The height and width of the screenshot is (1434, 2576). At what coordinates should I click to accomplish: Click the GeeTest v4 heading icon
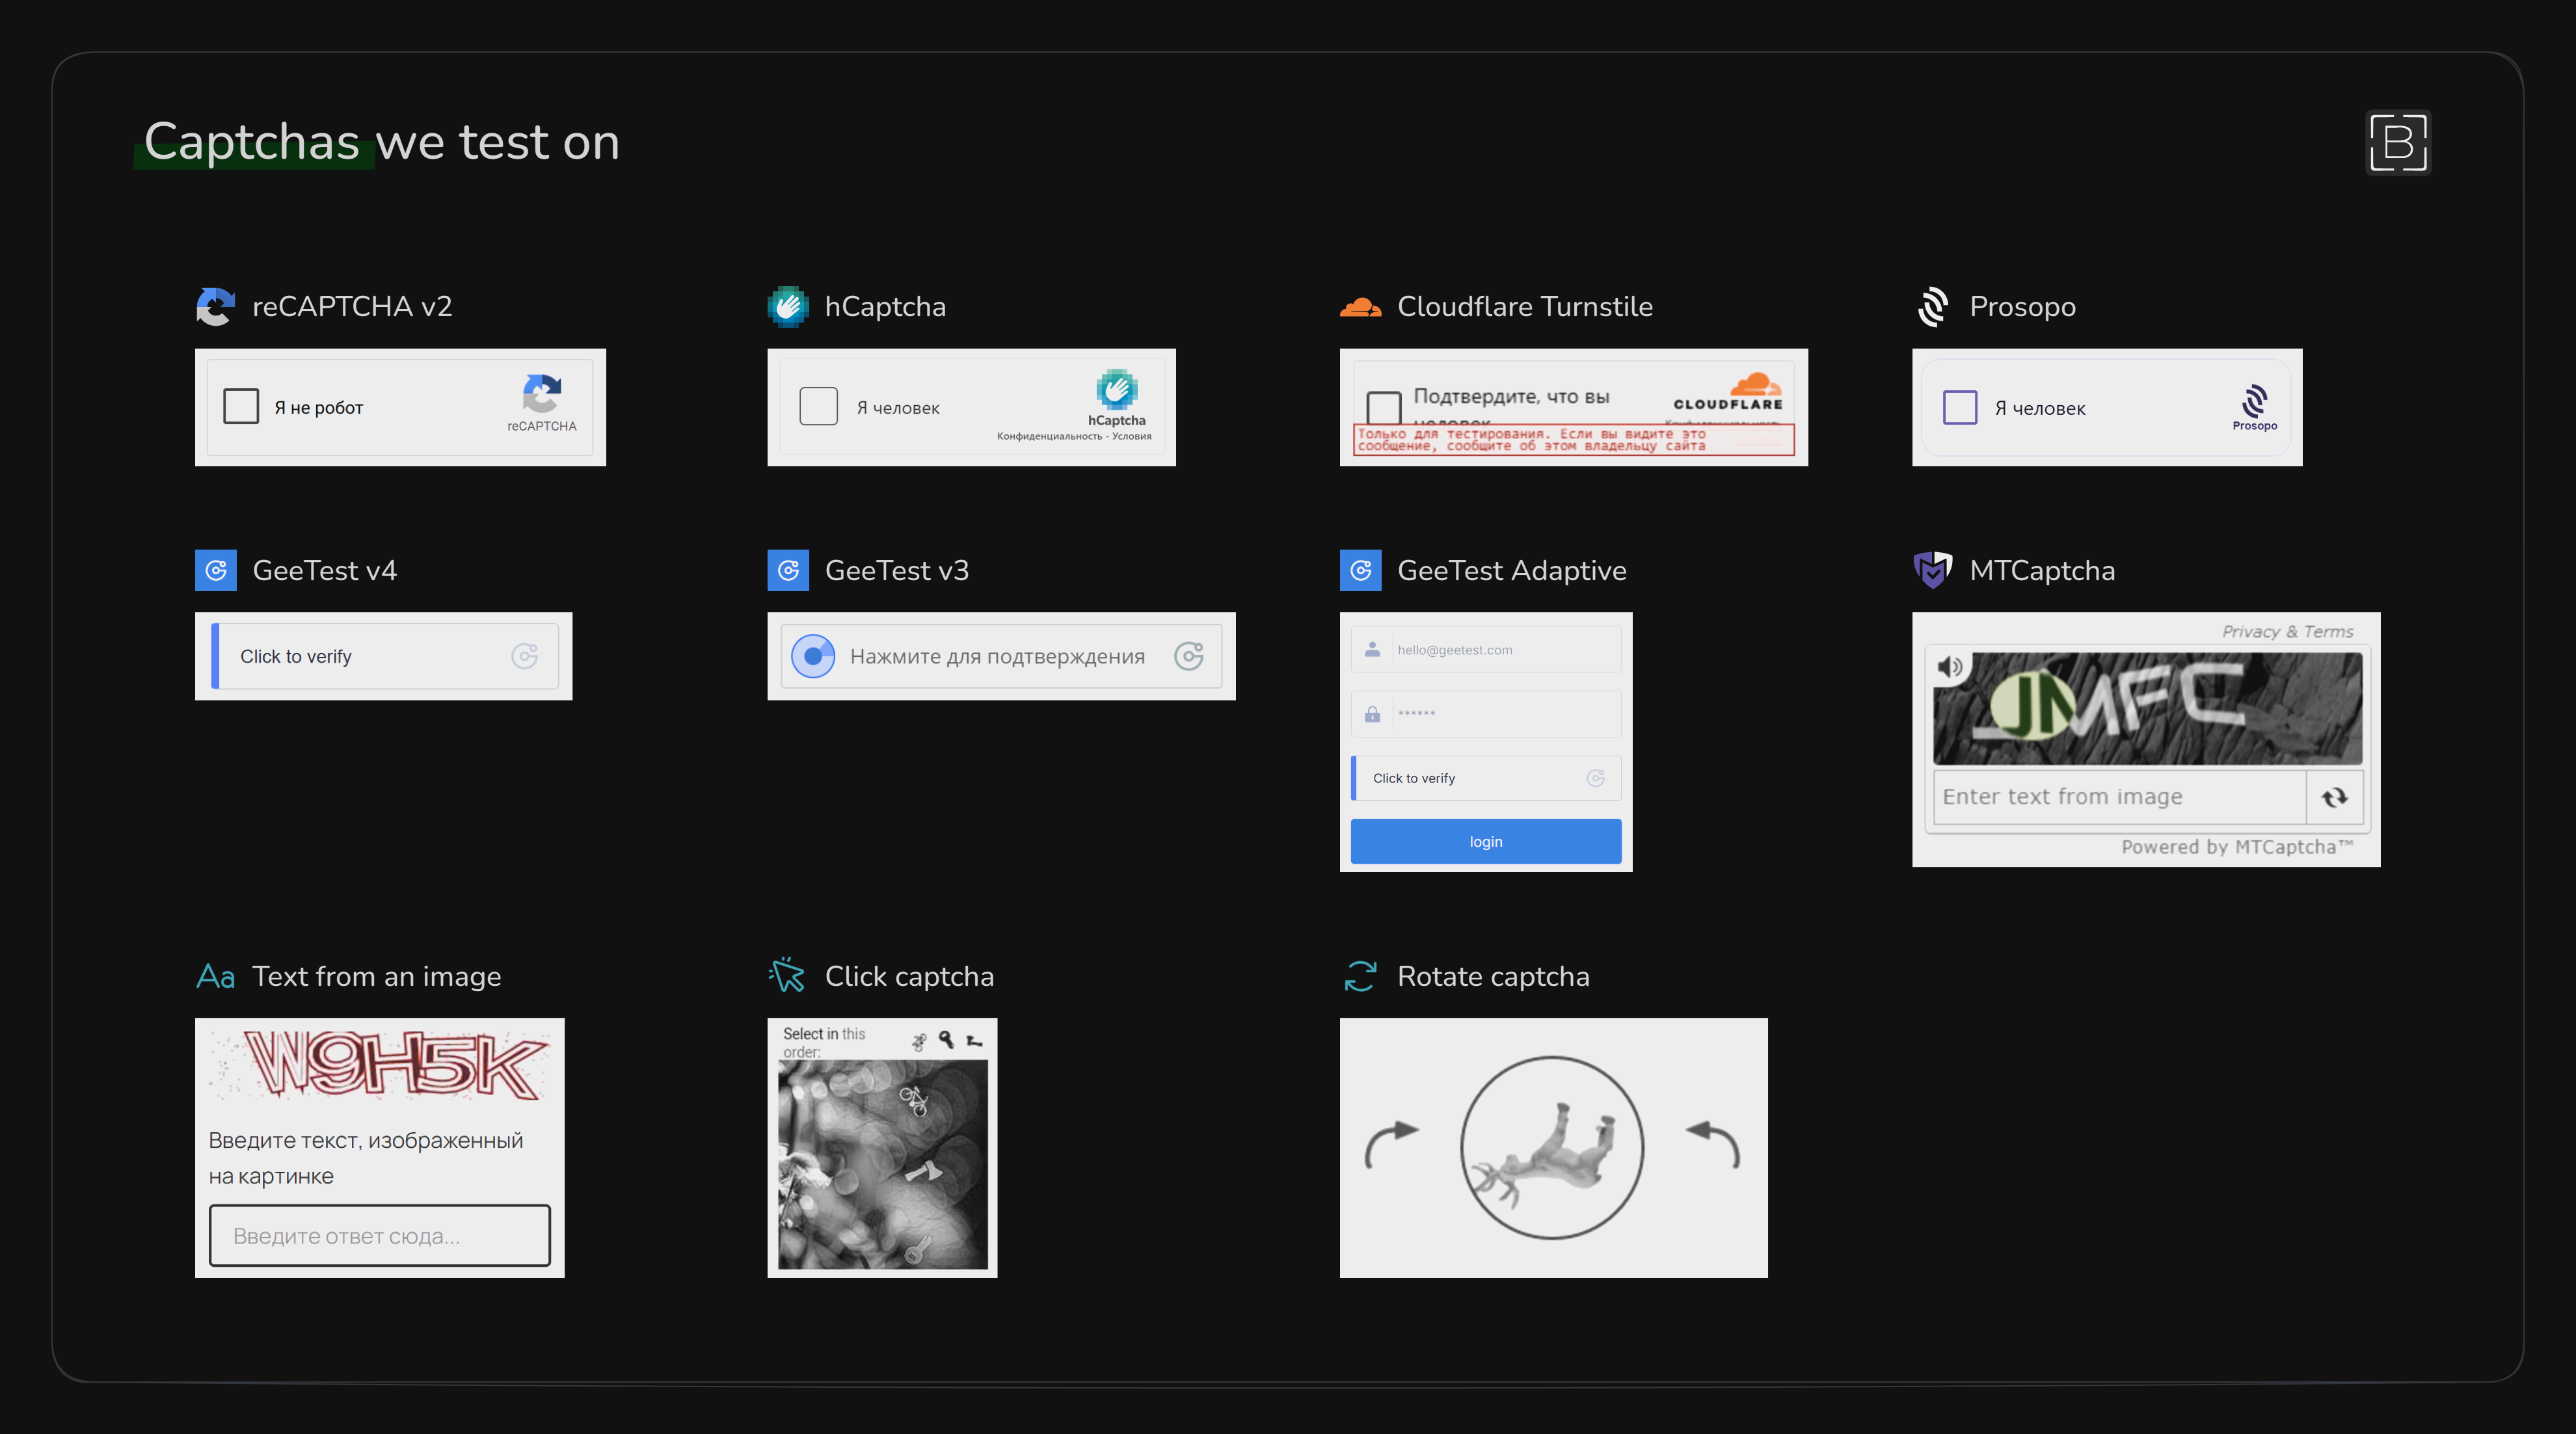[216, 570]
